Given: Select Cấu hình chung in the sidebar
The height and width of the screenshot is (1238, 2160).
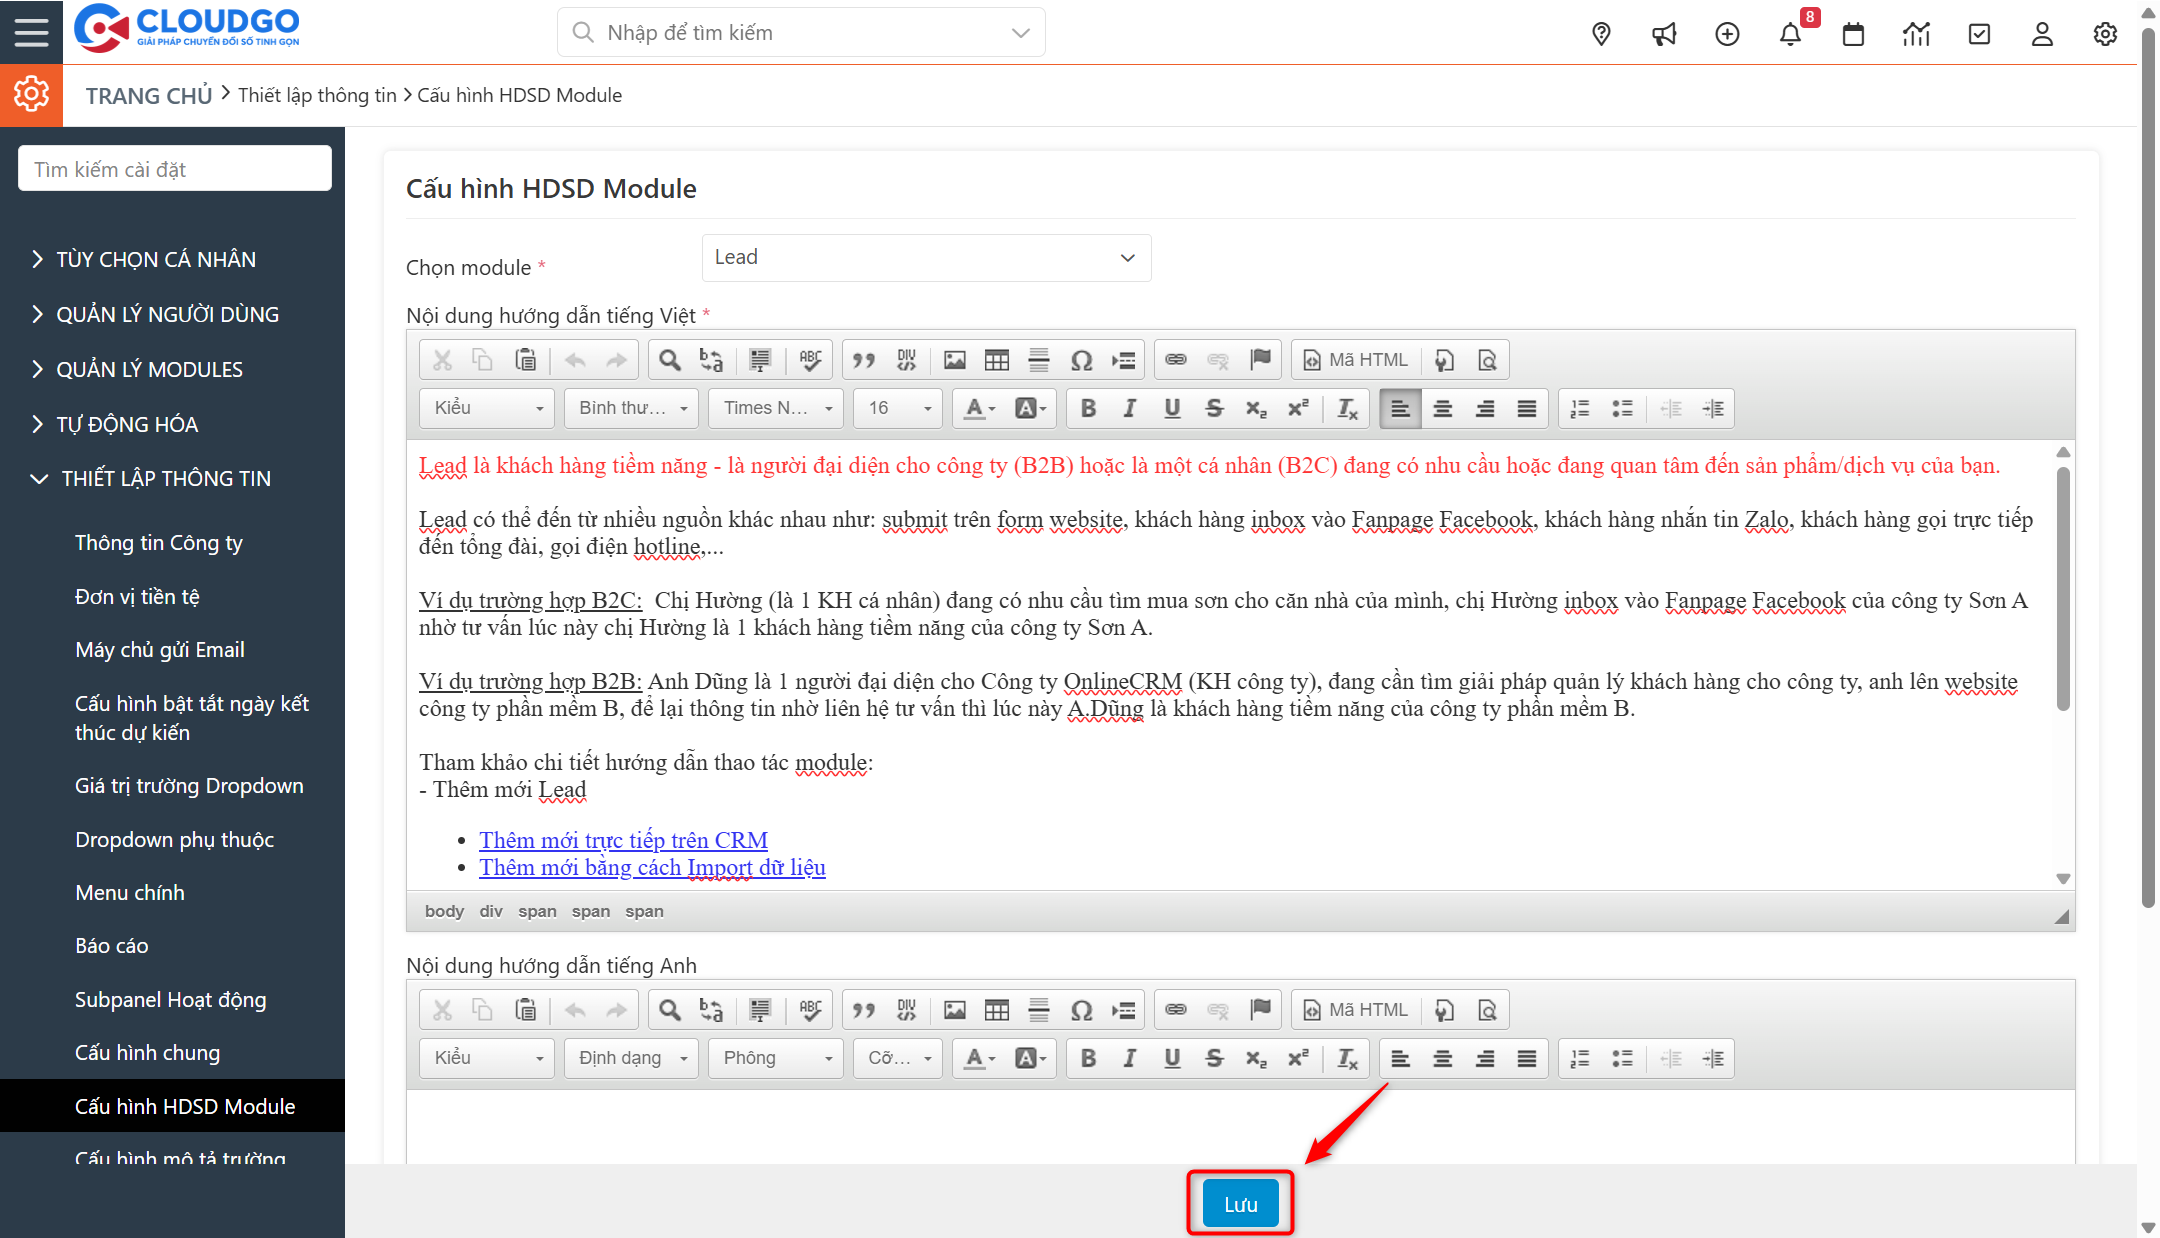Looking at the screenshot, I should tap(147, 1052).
